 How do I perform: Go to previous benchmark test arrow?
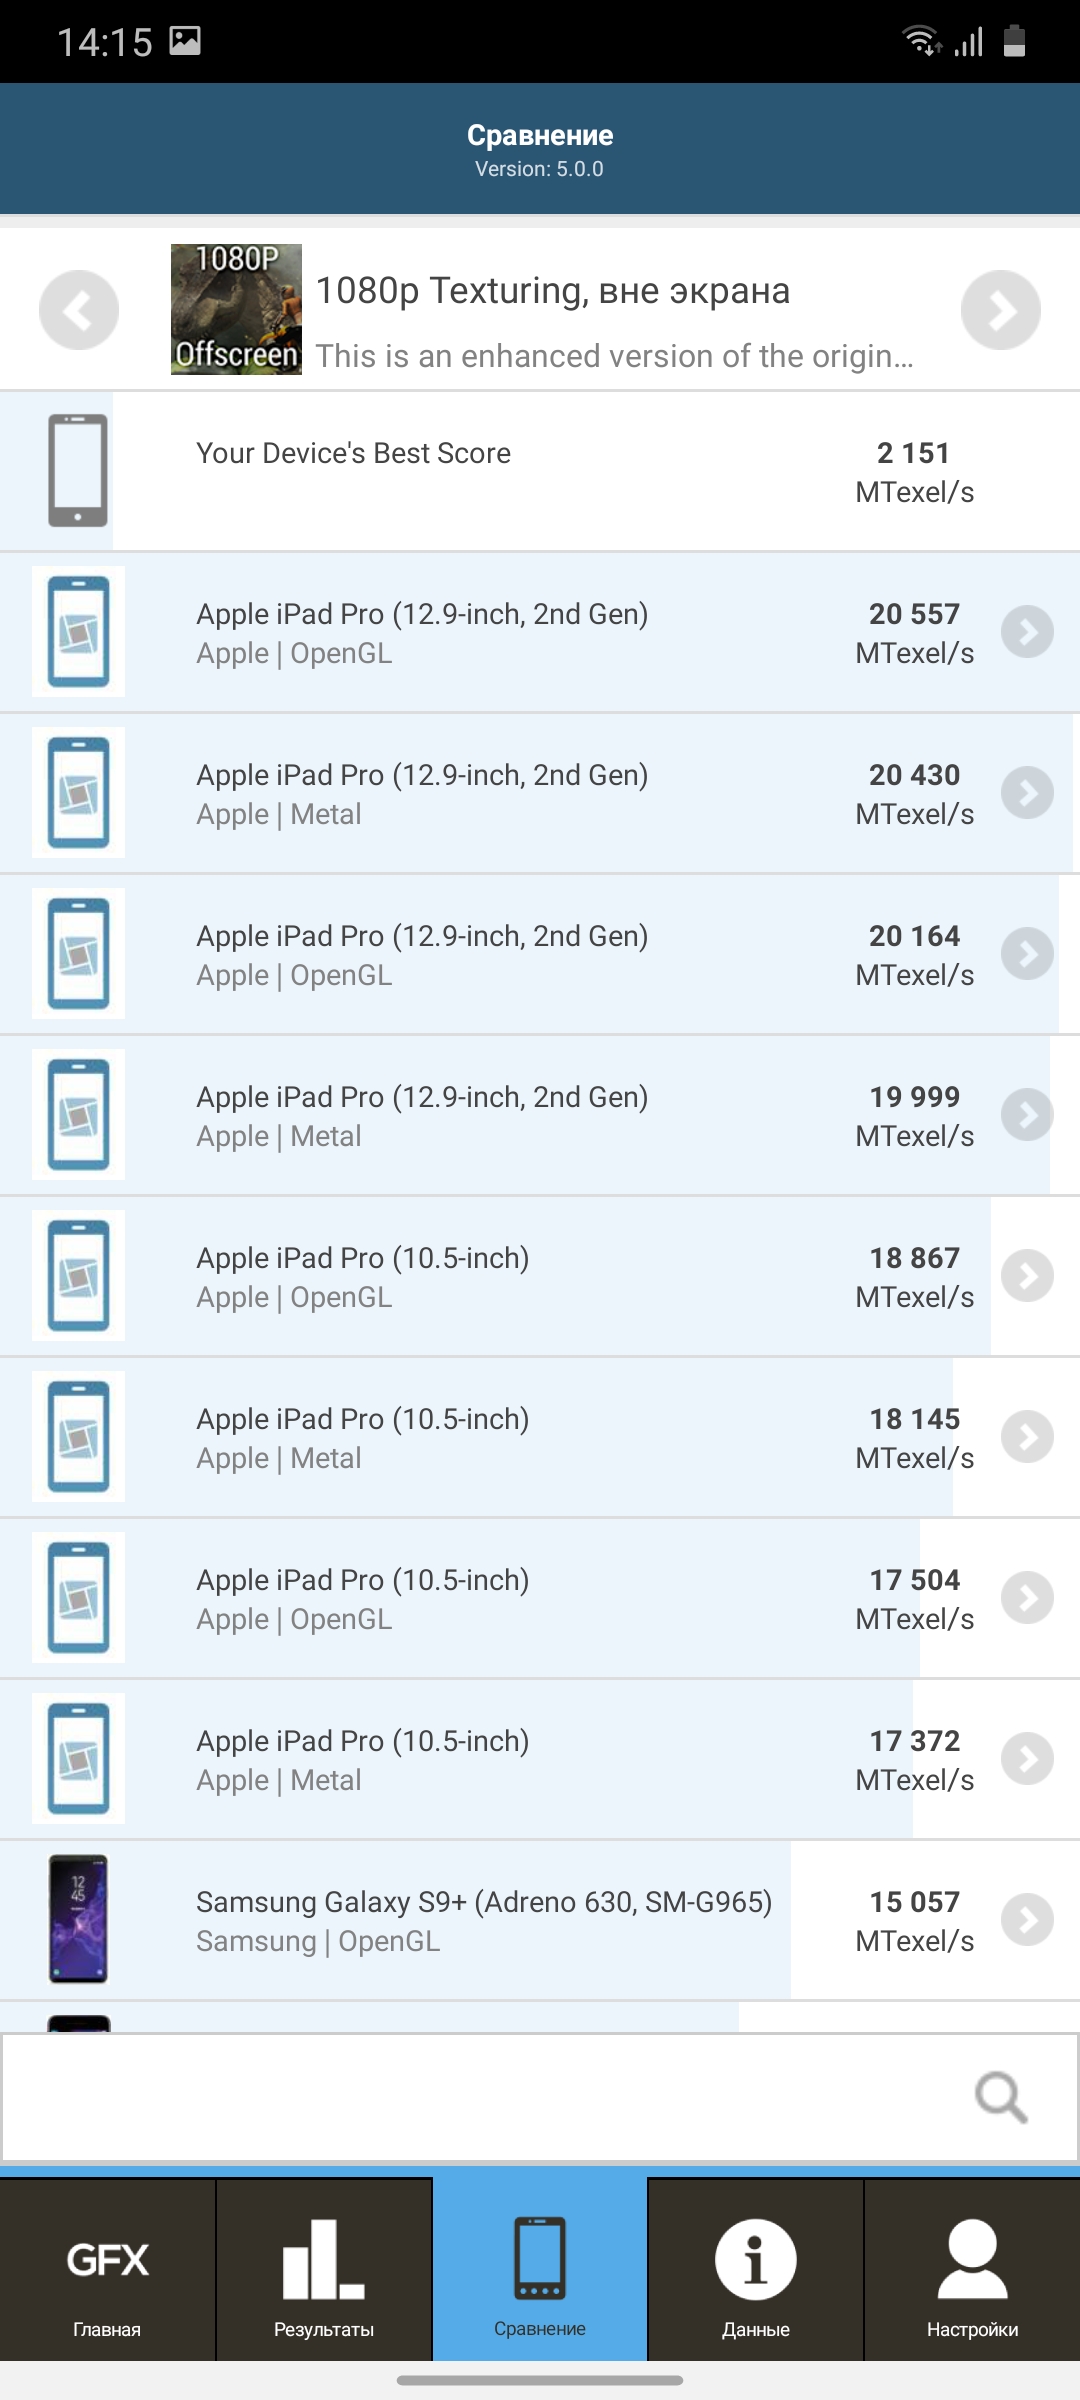tap(79, 310)
